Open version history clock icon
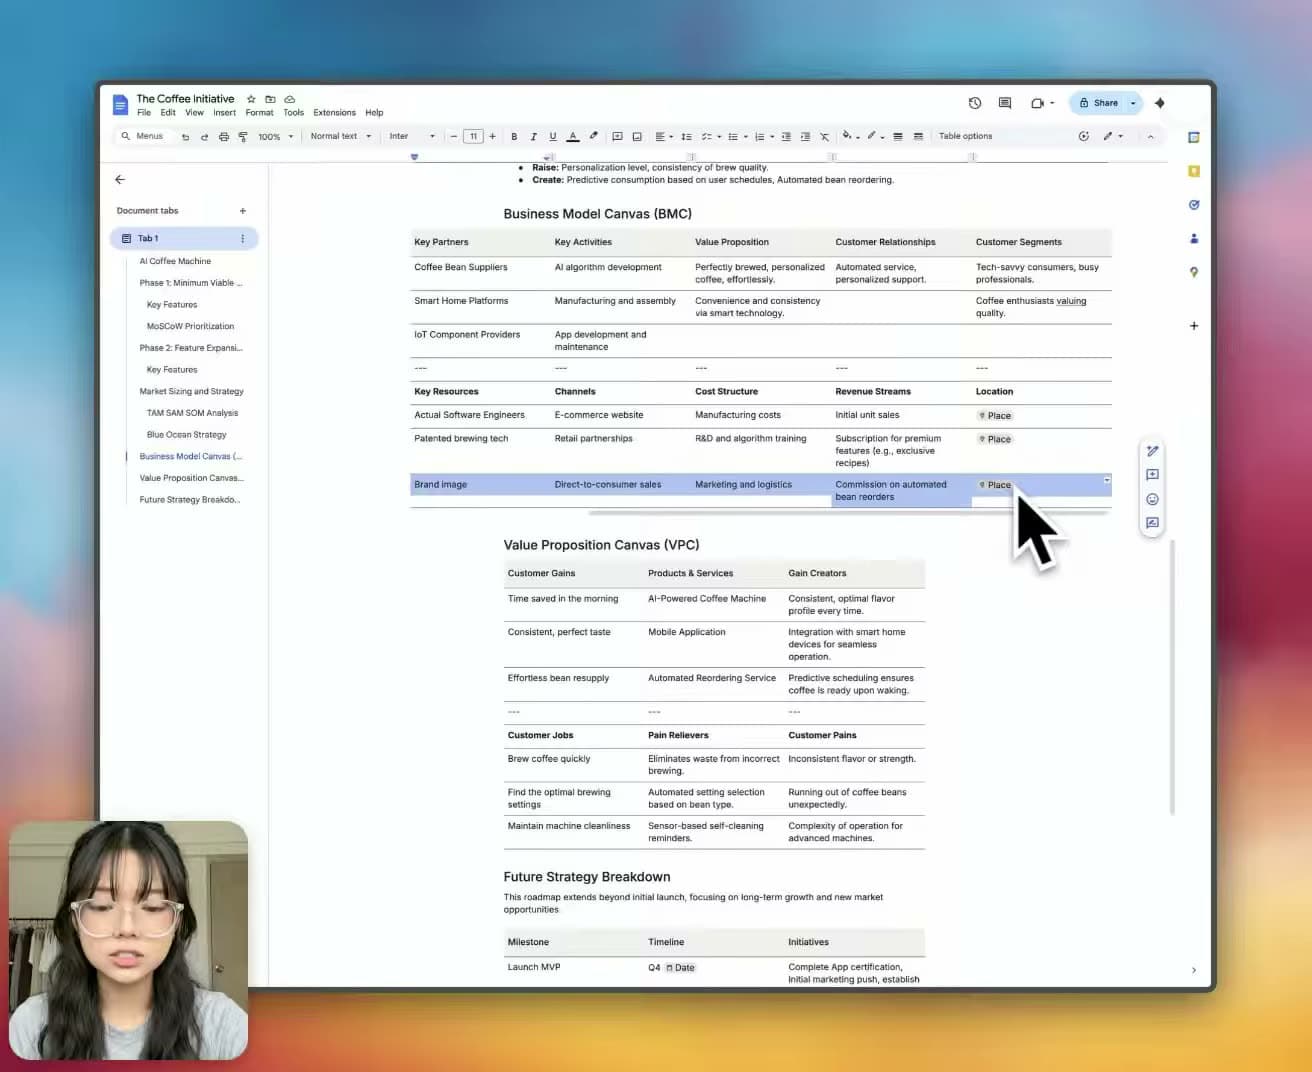Image resolution: width=1312 pixels, height=1072 pixels. (975, 103)
